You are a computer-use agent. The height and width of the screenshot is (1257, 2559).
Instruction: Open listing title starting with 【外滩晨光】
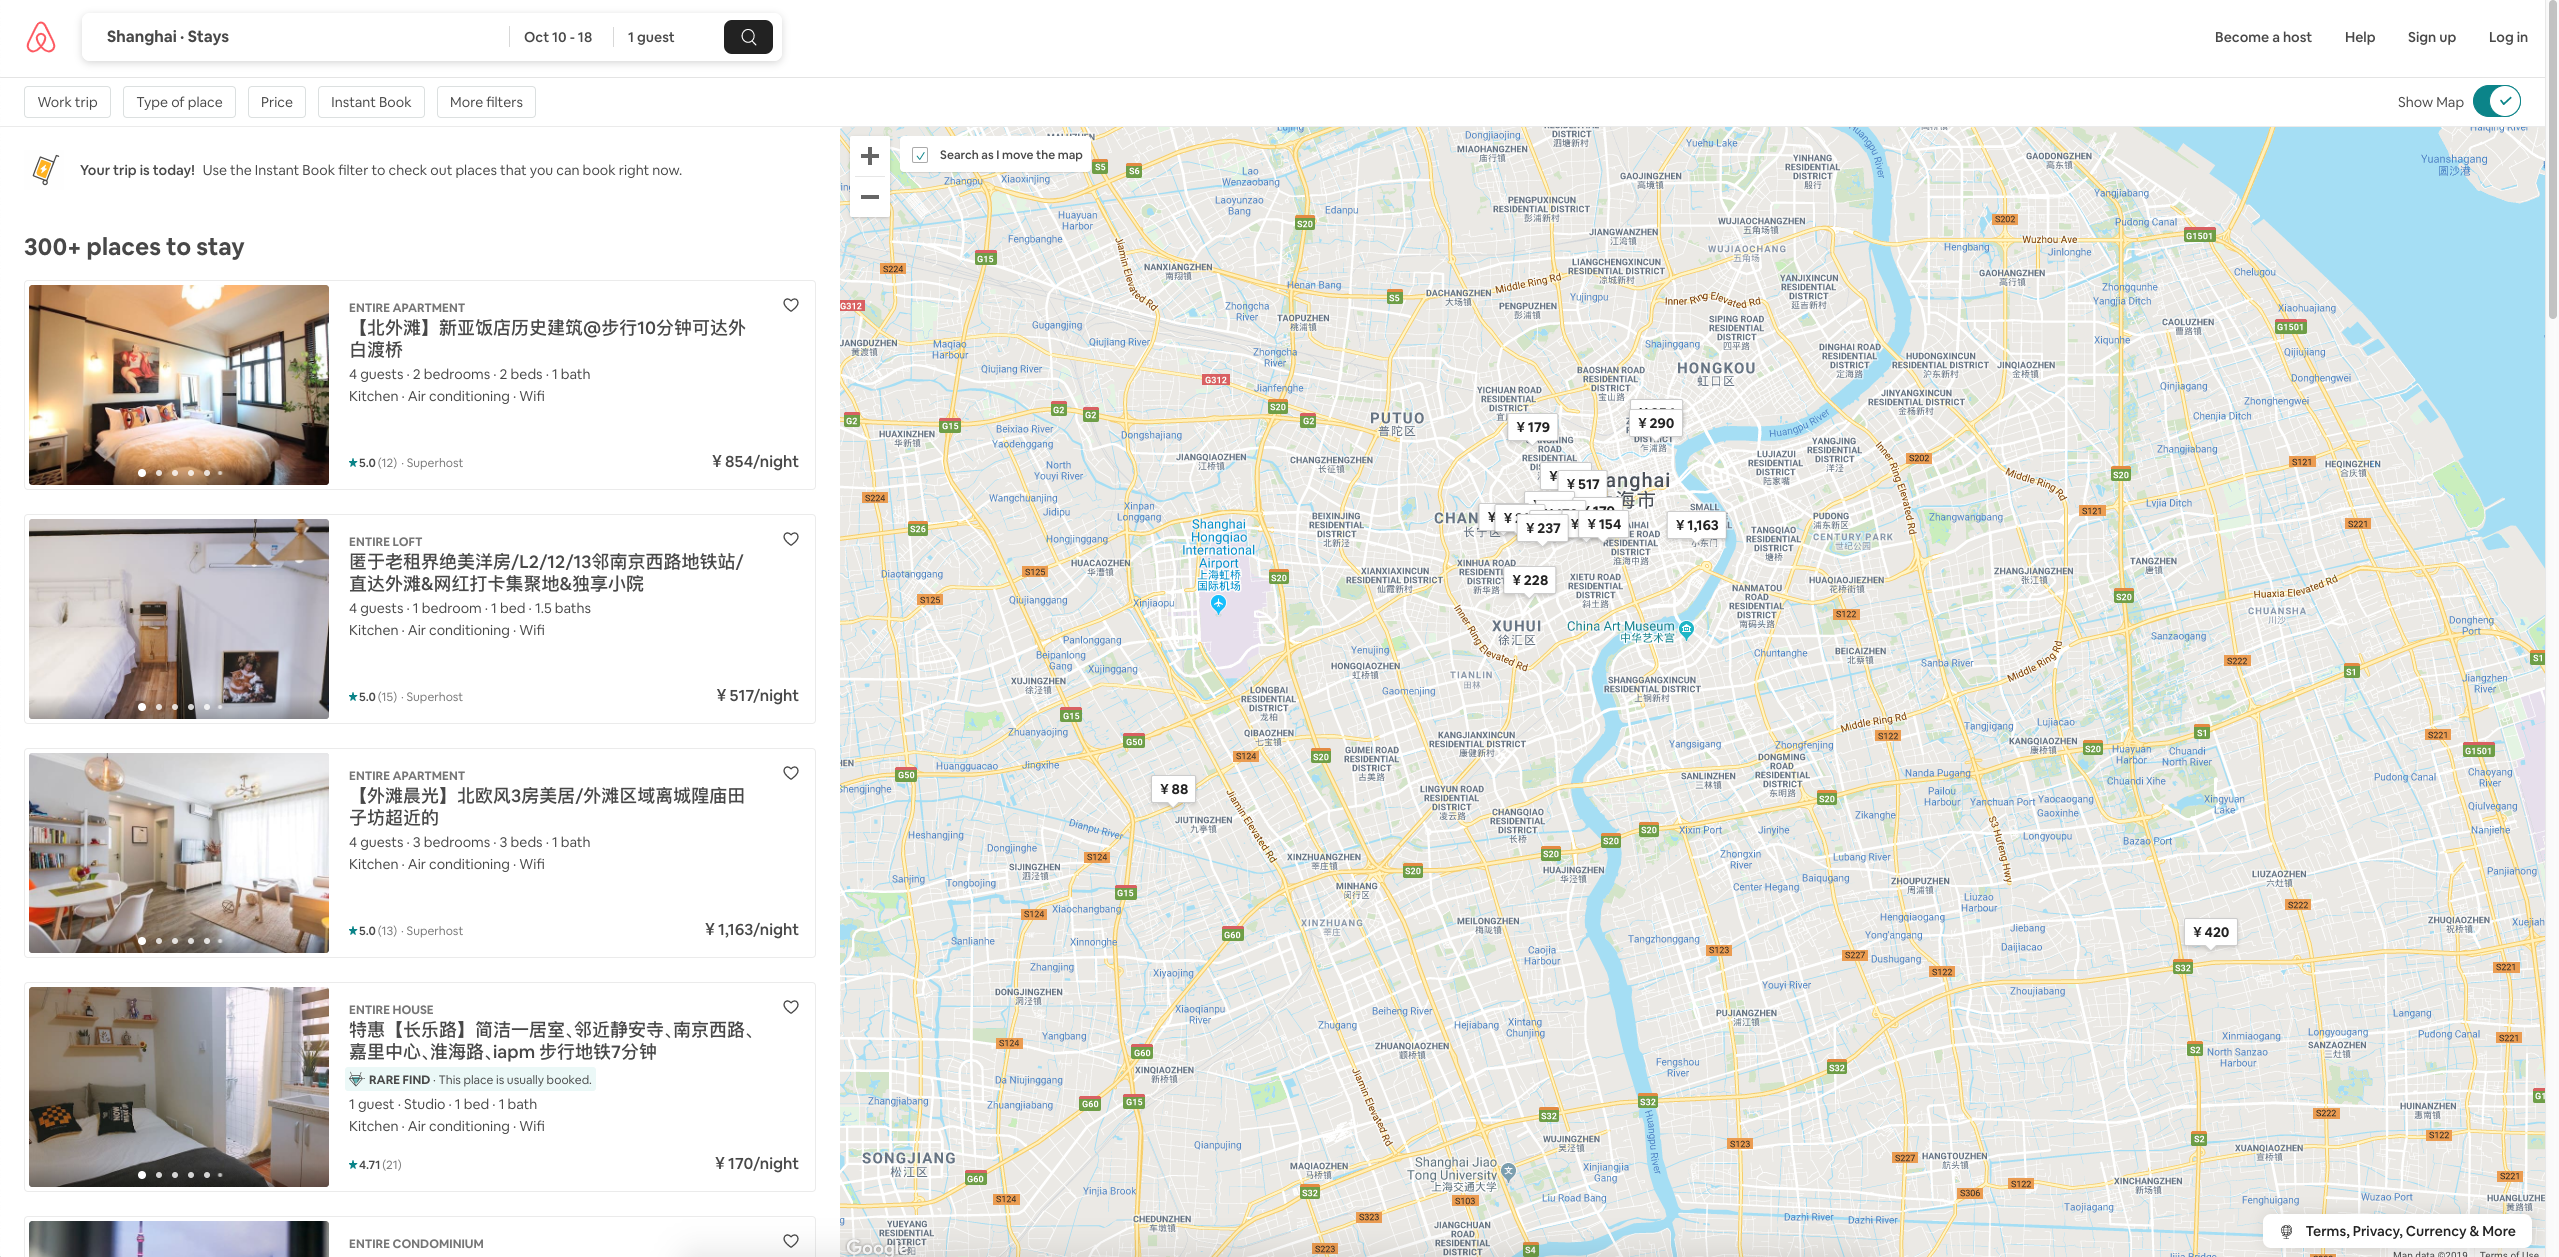[x=547, y=806]
